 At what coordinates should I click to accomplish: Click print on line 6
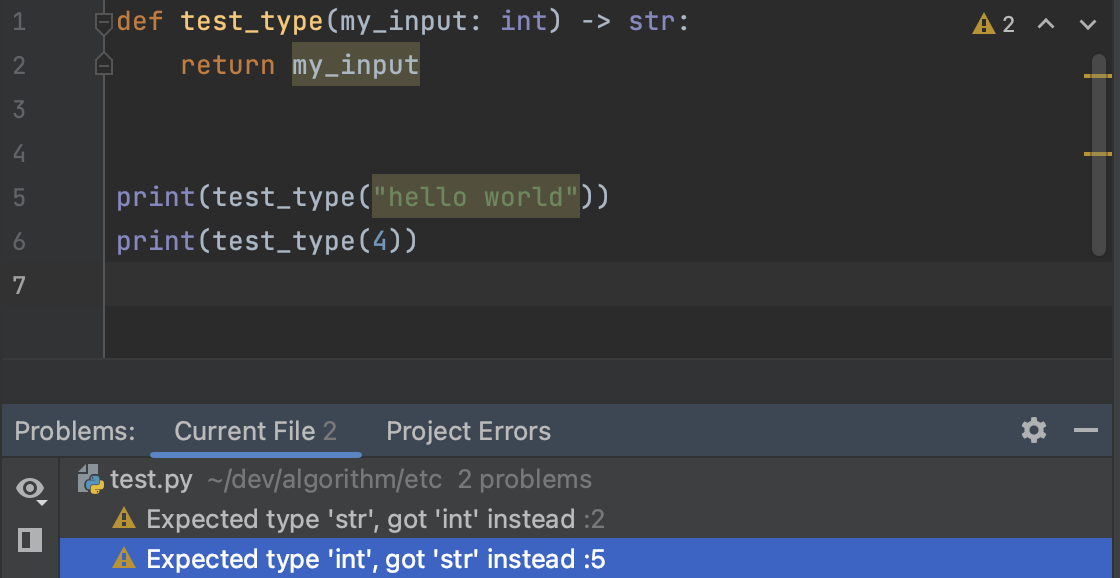[x=156, y=241]
